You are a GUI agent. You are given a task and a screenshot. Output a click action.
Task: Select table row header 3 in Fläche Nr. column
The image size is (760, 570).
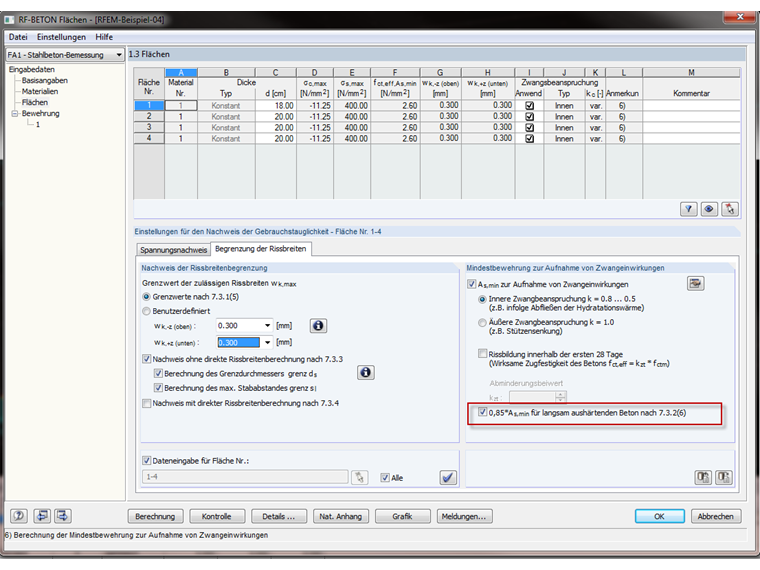point(149,127)
